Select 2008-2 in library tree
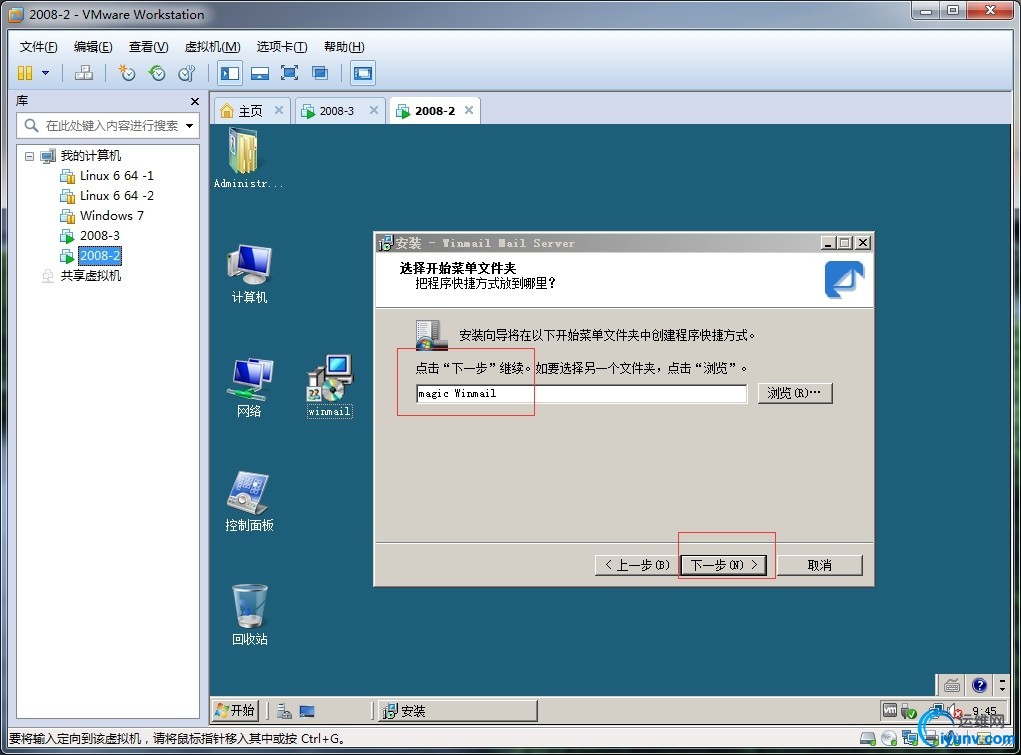Screen dimensions: 1021x755 click(x=100, y=255)
